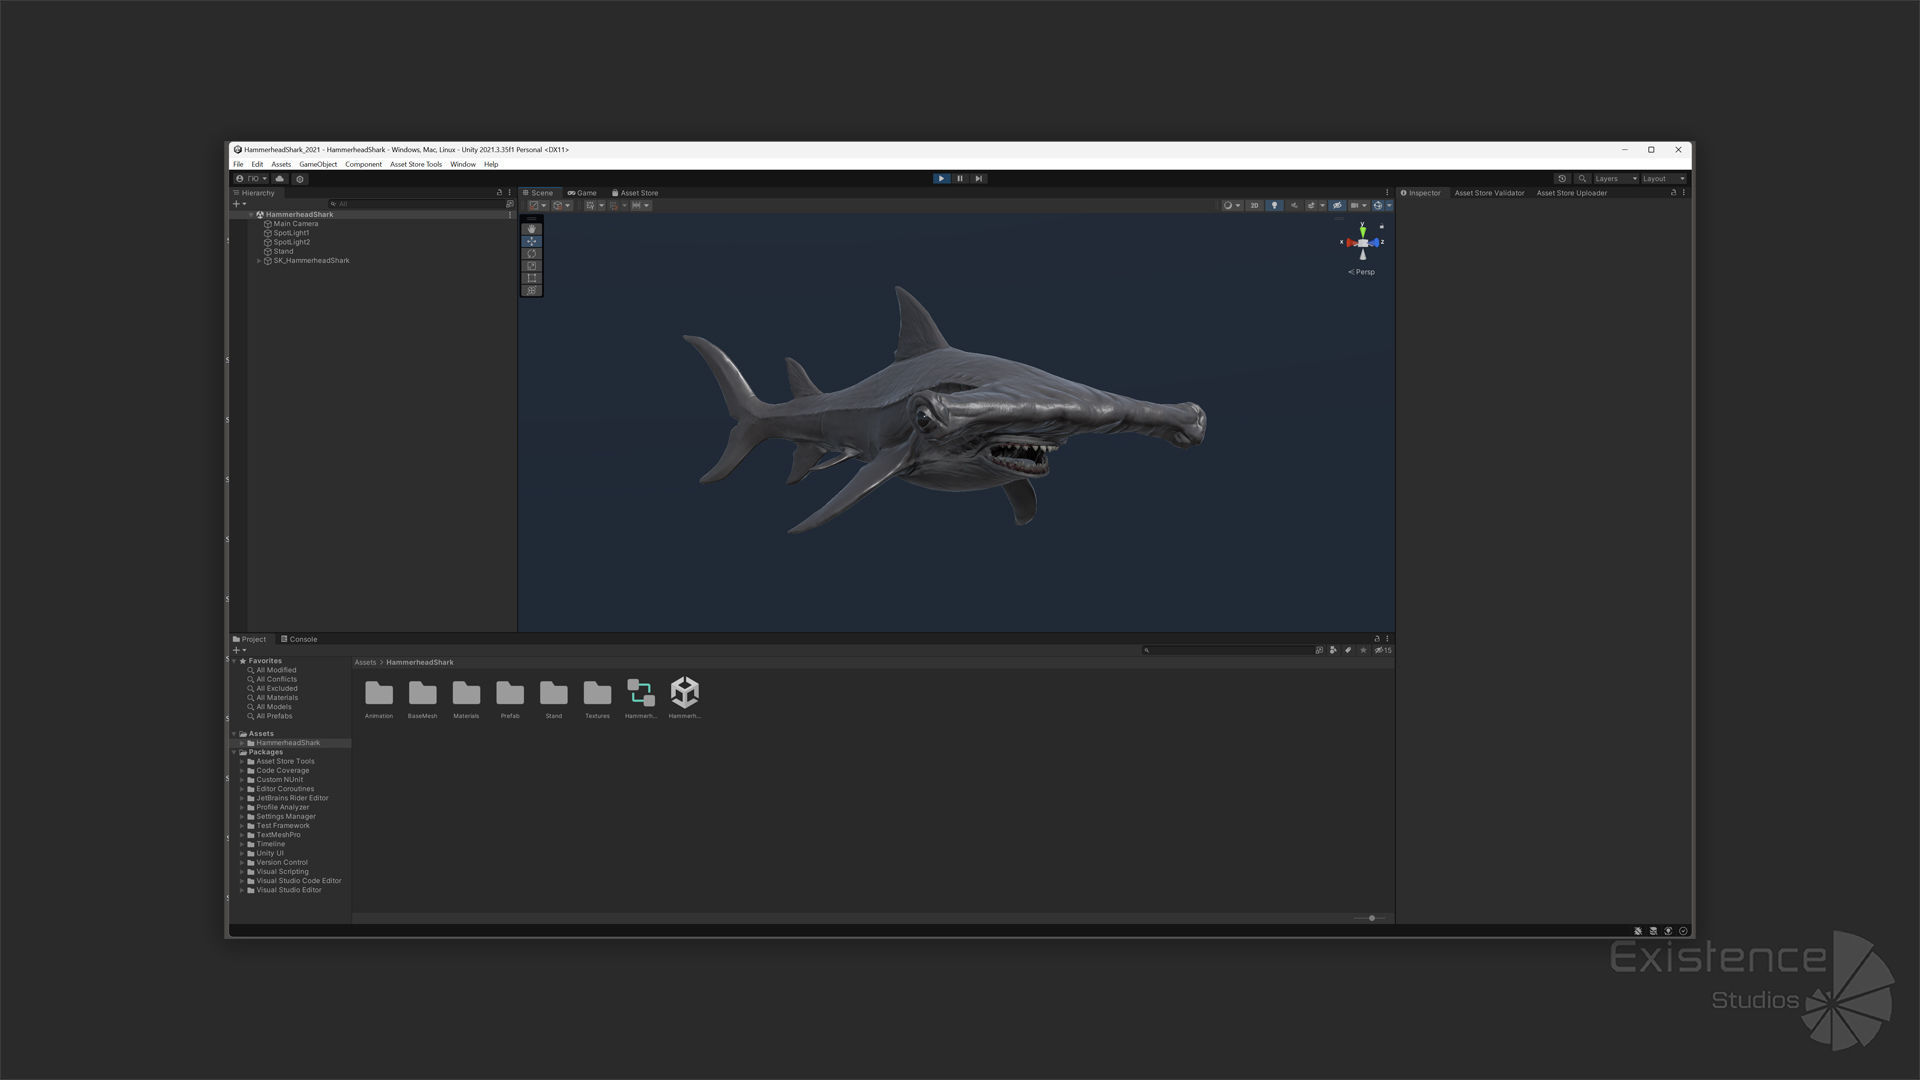This screenshot has width=1920, height=1080.
Task: Open the account dropdown
Action: [x=251, y=179]
